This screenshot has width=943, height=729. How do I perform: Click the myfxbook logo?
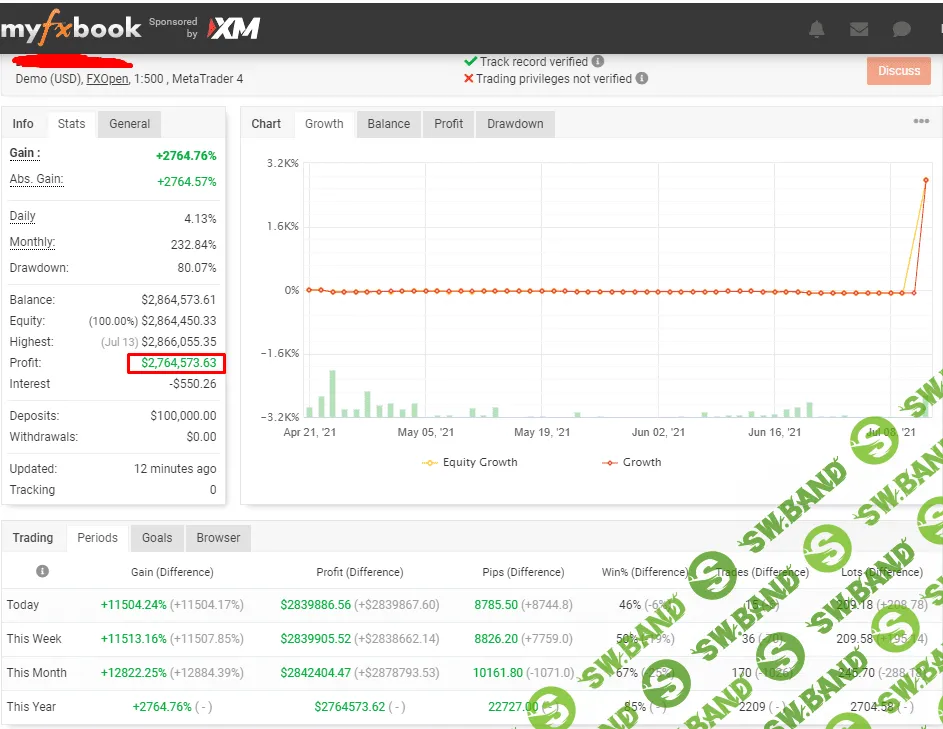[x=70, y=28]
